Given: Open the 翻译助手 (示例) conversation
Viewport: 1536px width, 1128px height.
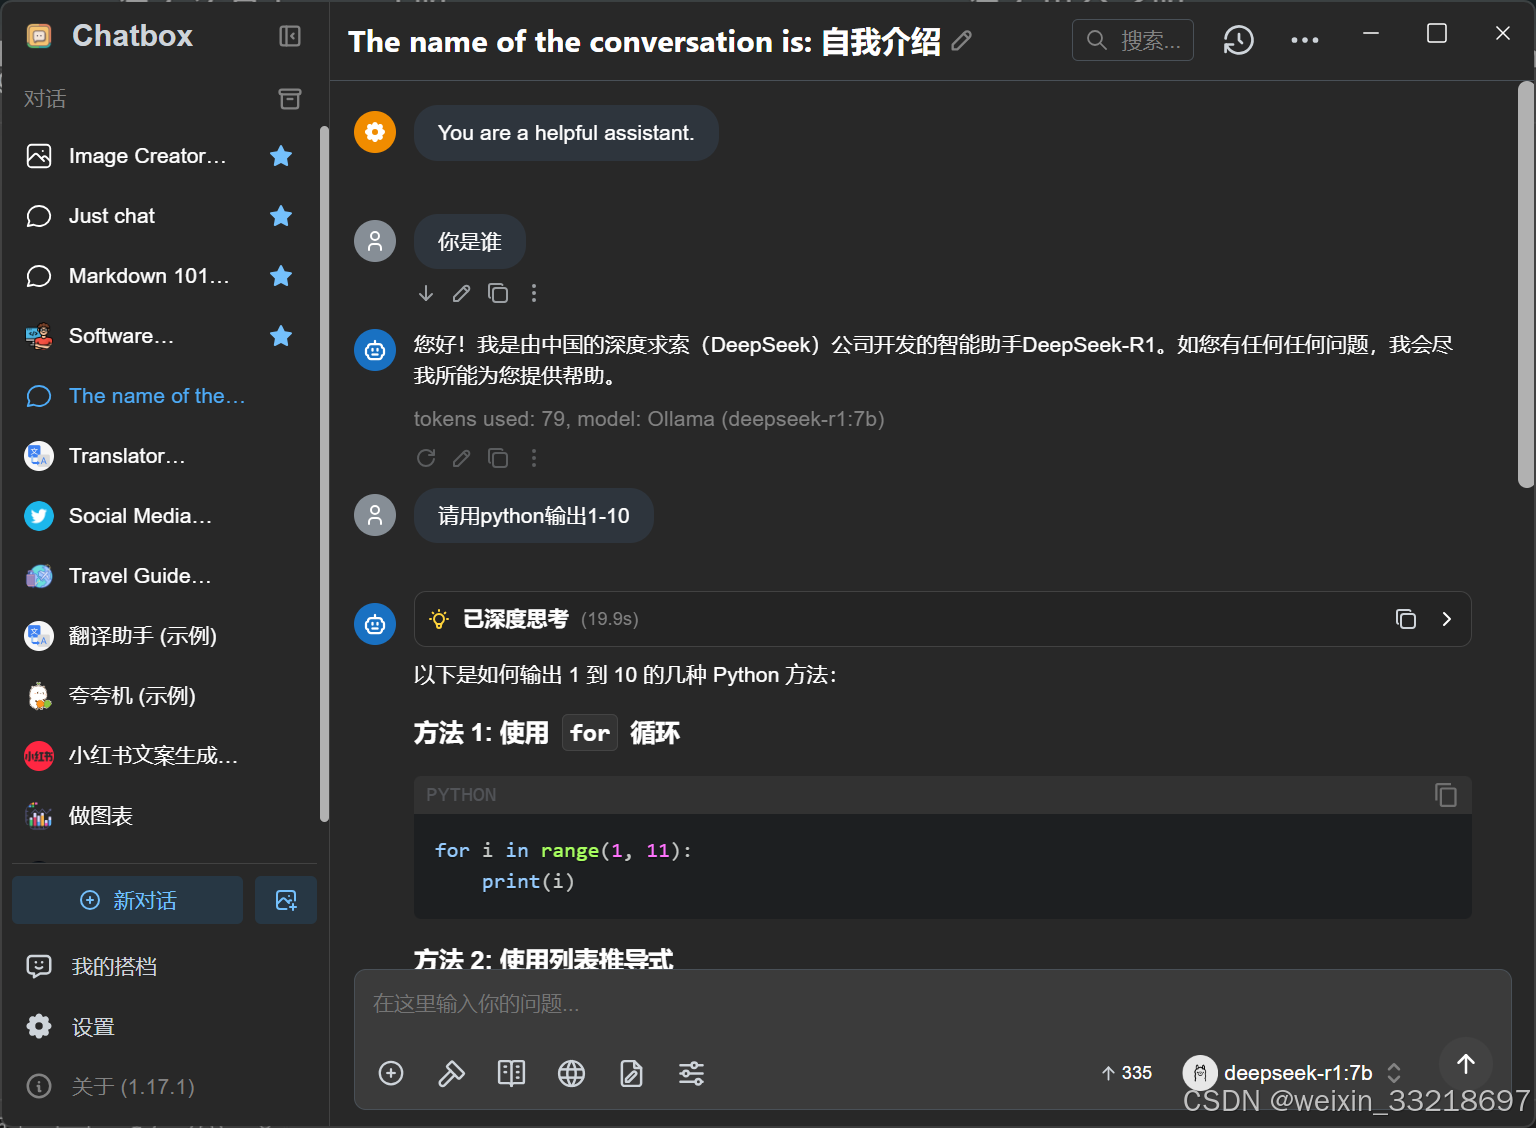Looking at the screenshot, I should pos(160,636).
